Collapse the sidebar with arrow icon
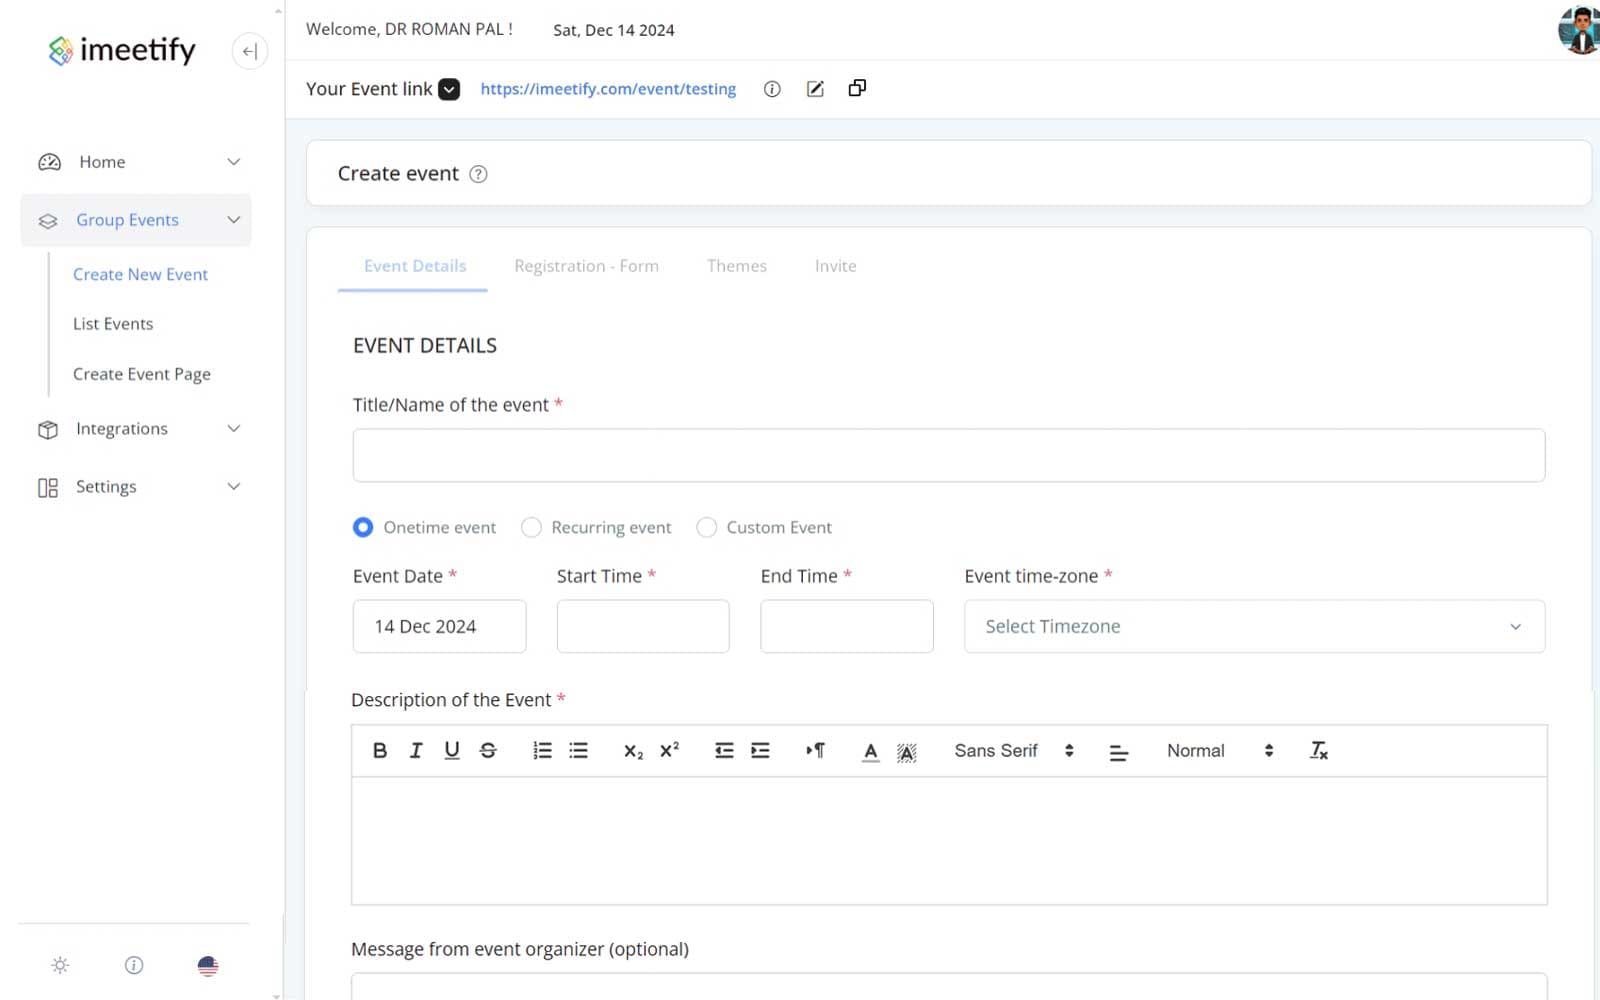Viewport: 1600px width, 1000px height. coord(250,51)
